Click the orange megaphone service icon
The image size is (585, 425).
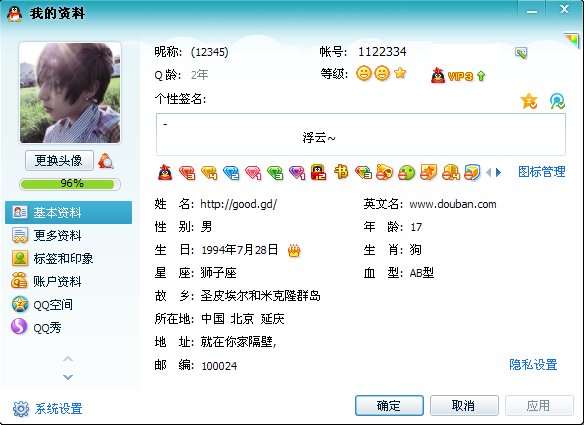385,172
